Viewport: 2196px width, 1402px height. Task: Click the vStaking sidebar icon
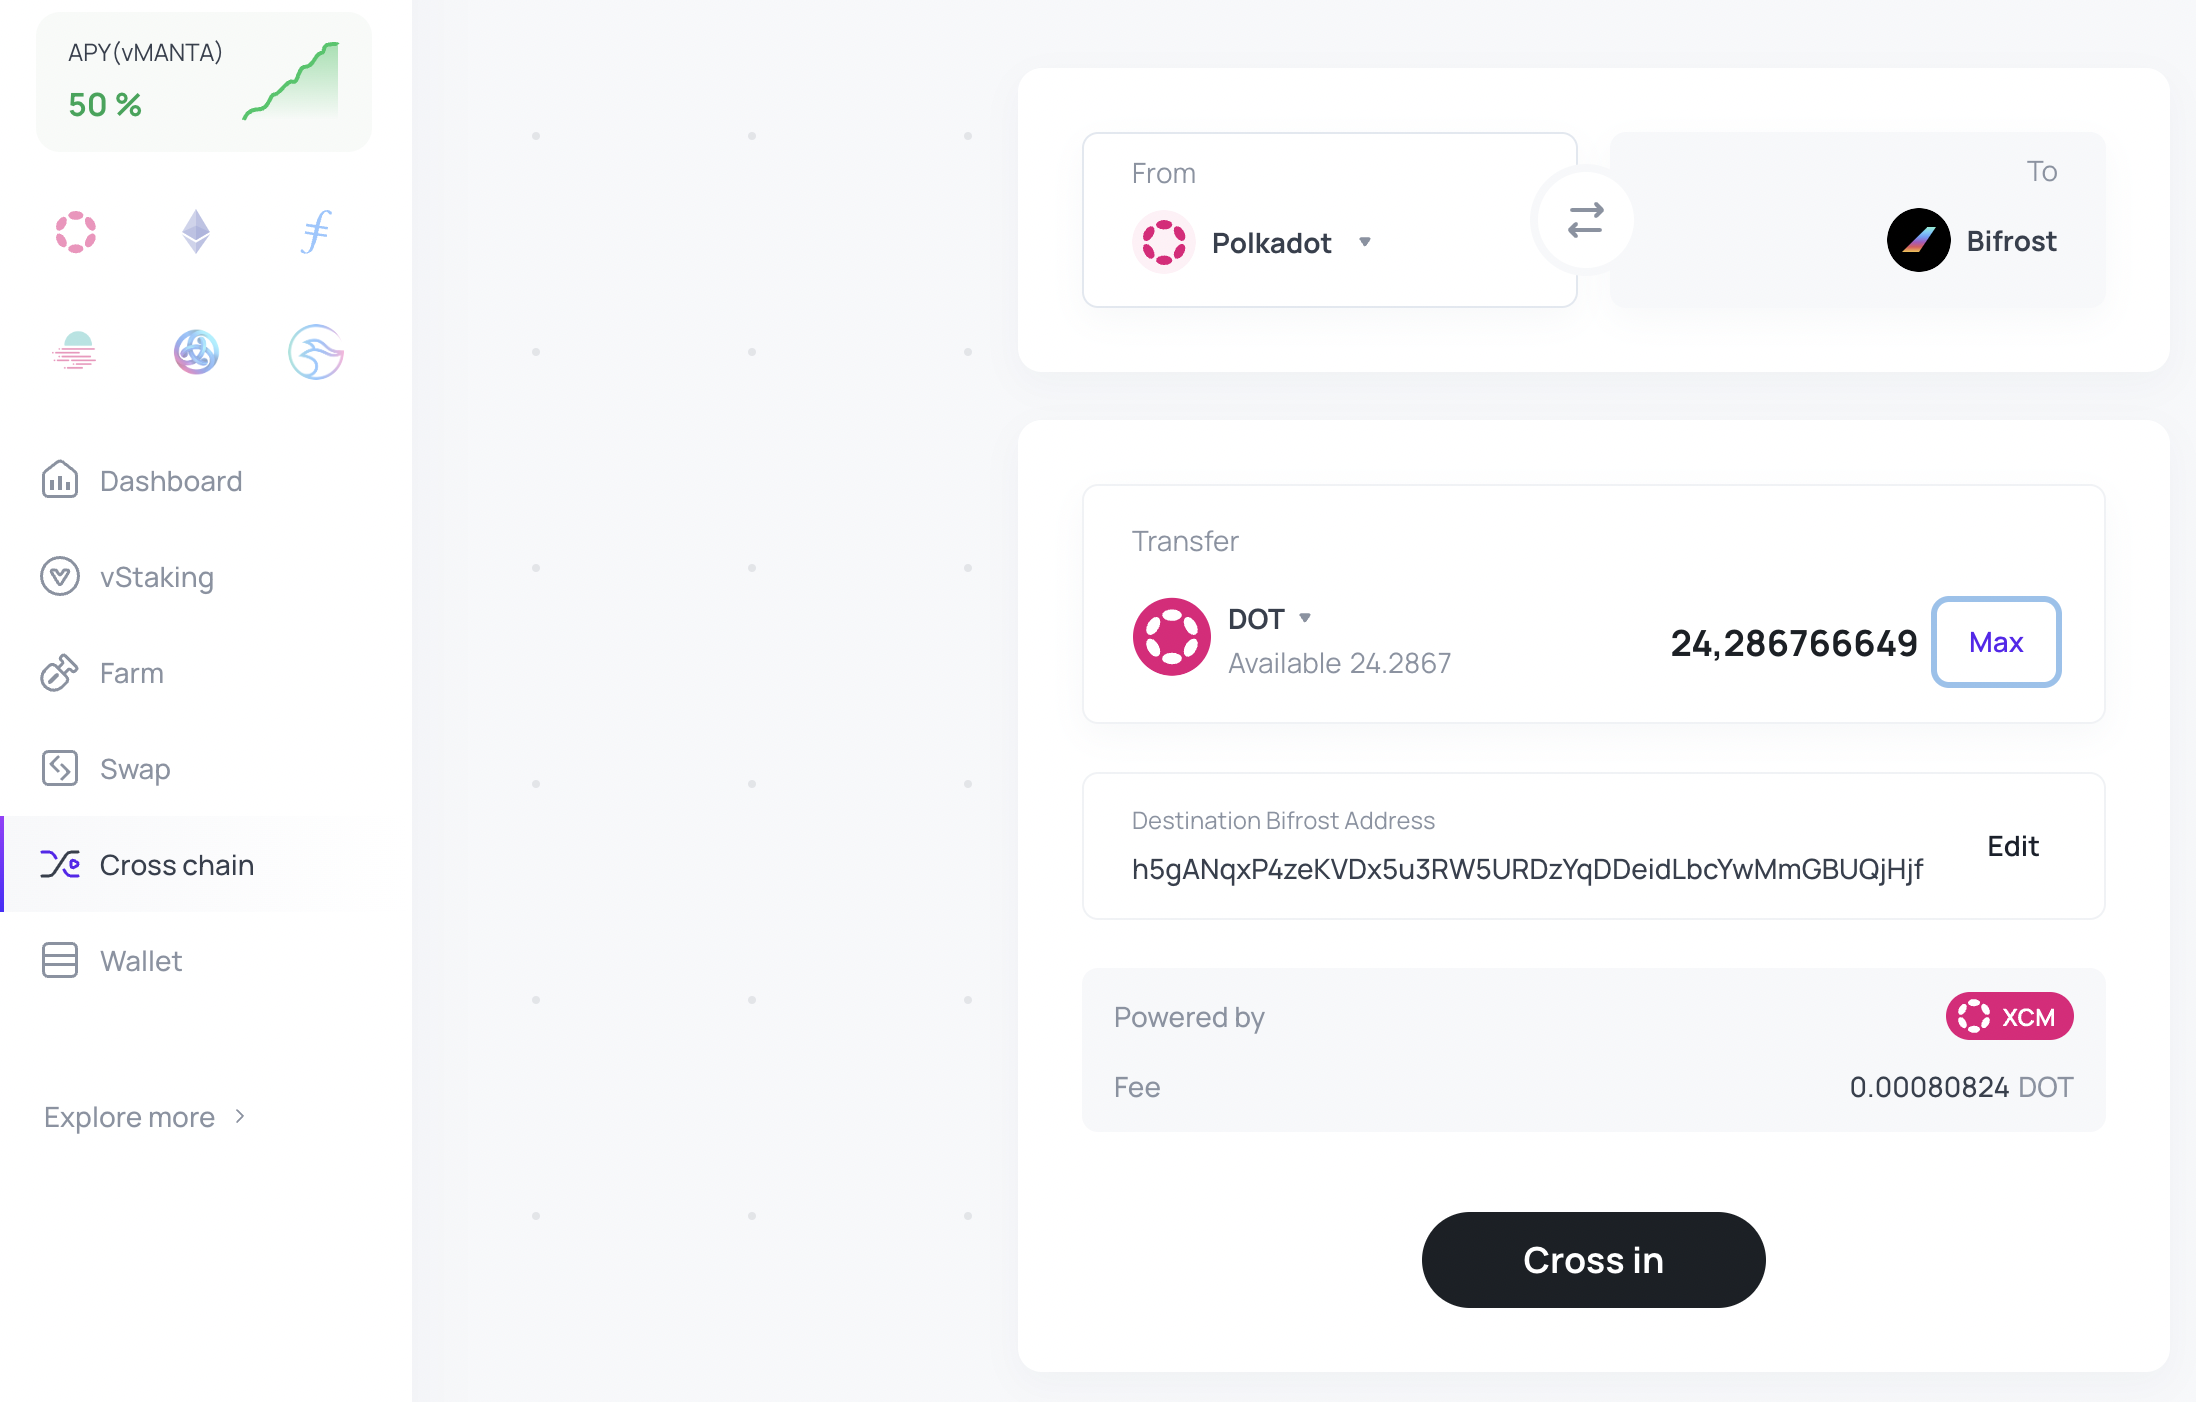click(58, 576)
